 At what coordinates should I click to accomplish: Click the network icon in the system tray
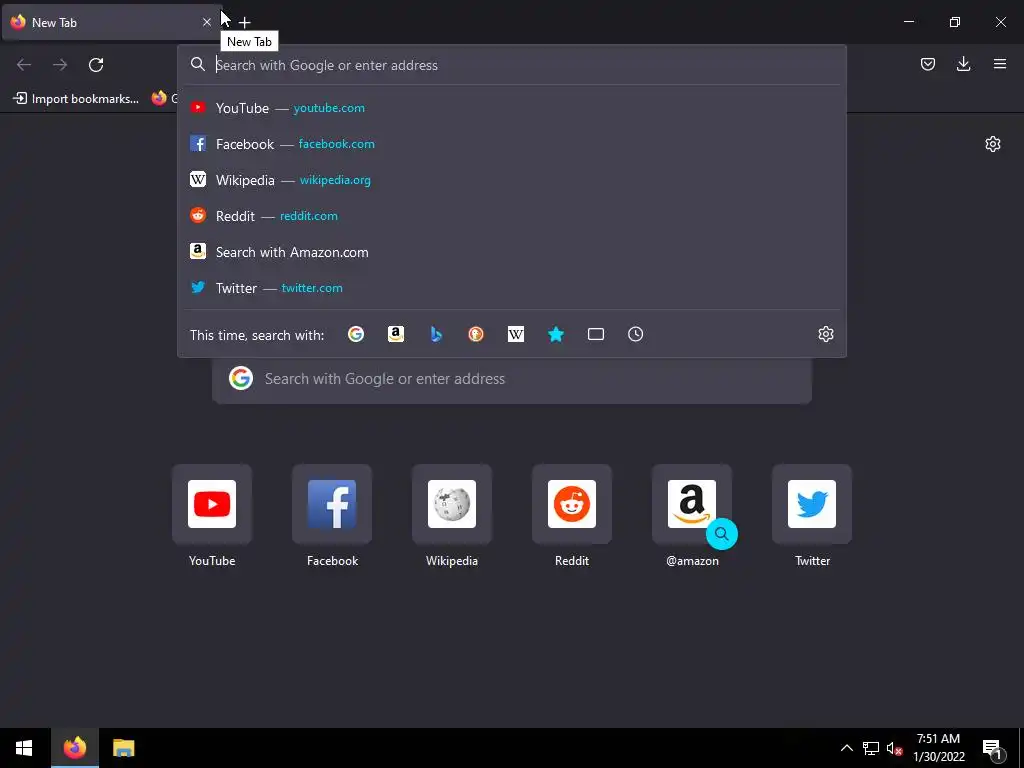coord(871,748)
